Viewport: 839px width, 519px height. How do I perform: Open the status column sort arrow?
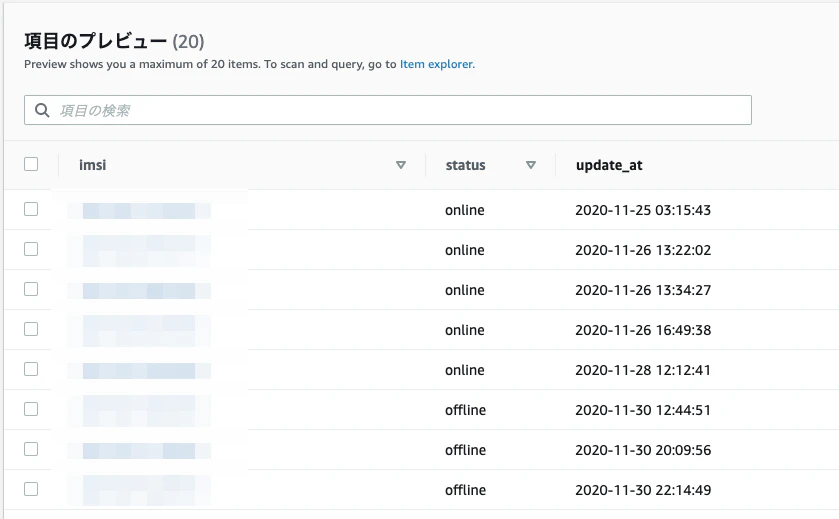531,165
